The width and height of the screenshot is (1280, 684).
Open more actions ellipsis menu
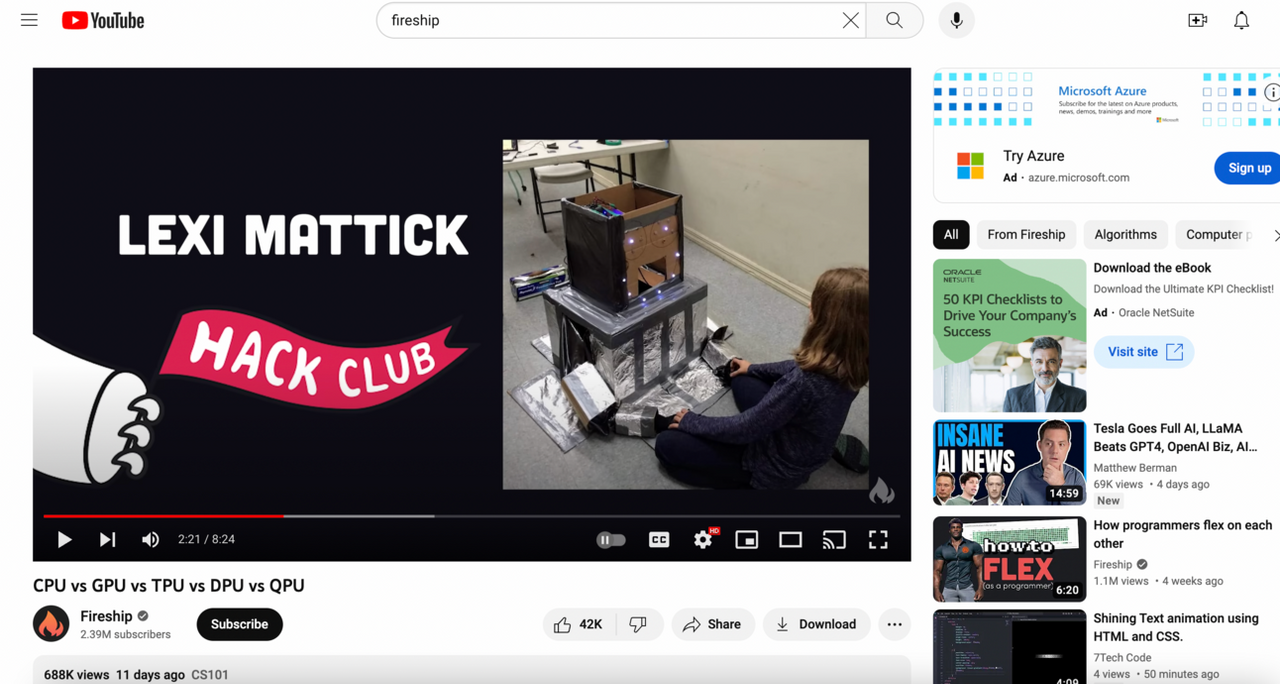coord(894,624)
